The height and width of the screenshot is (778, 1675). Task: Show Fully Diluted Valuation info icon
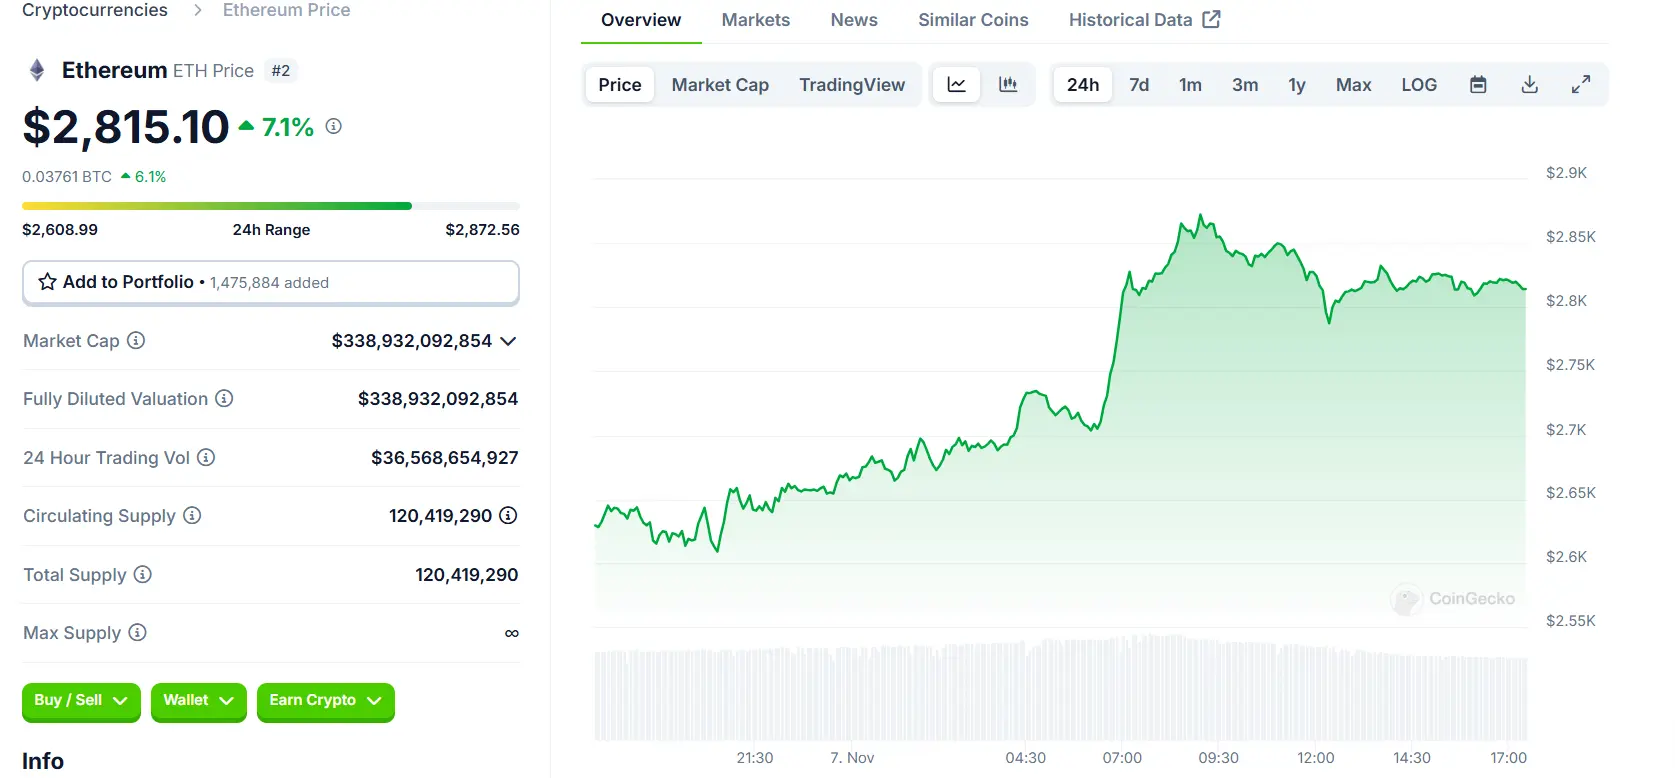click(224, 398)
